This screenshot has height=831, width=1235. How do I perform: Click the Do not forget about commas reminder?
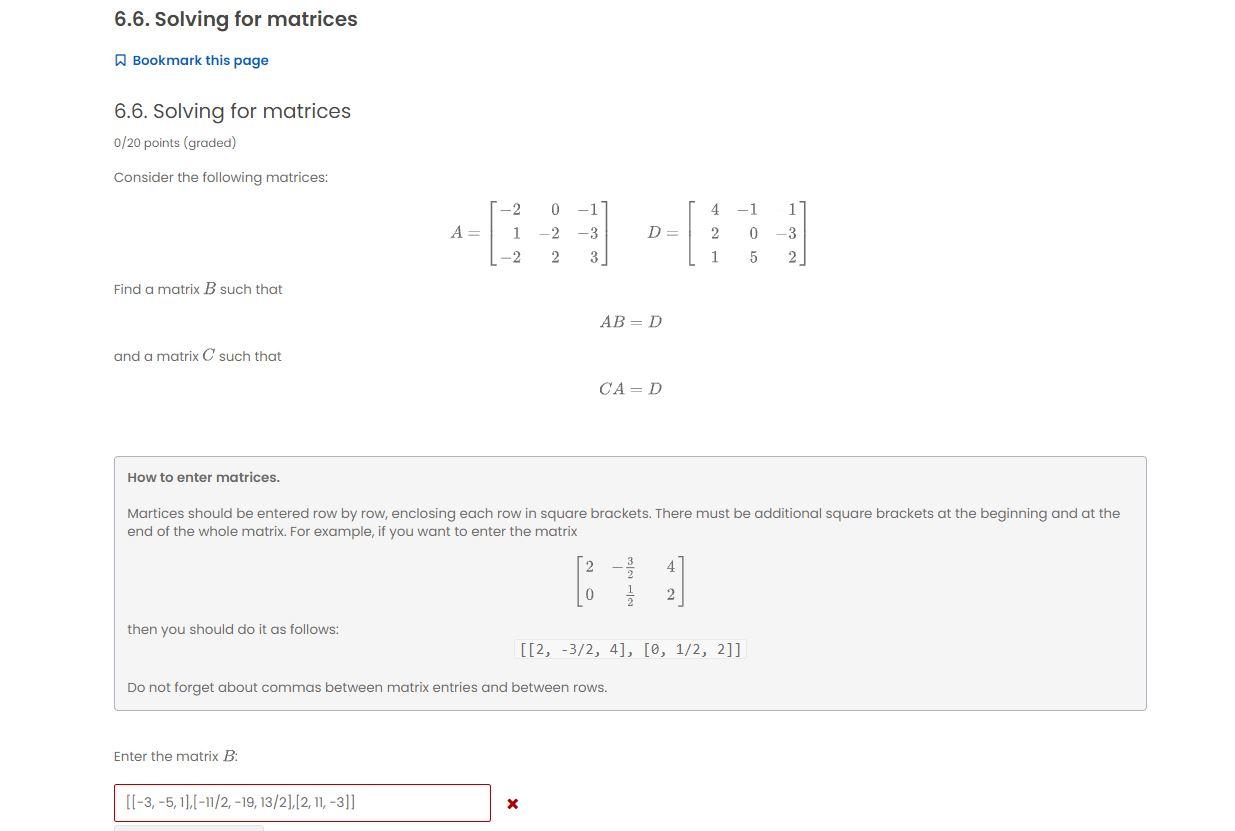point(367,687)
